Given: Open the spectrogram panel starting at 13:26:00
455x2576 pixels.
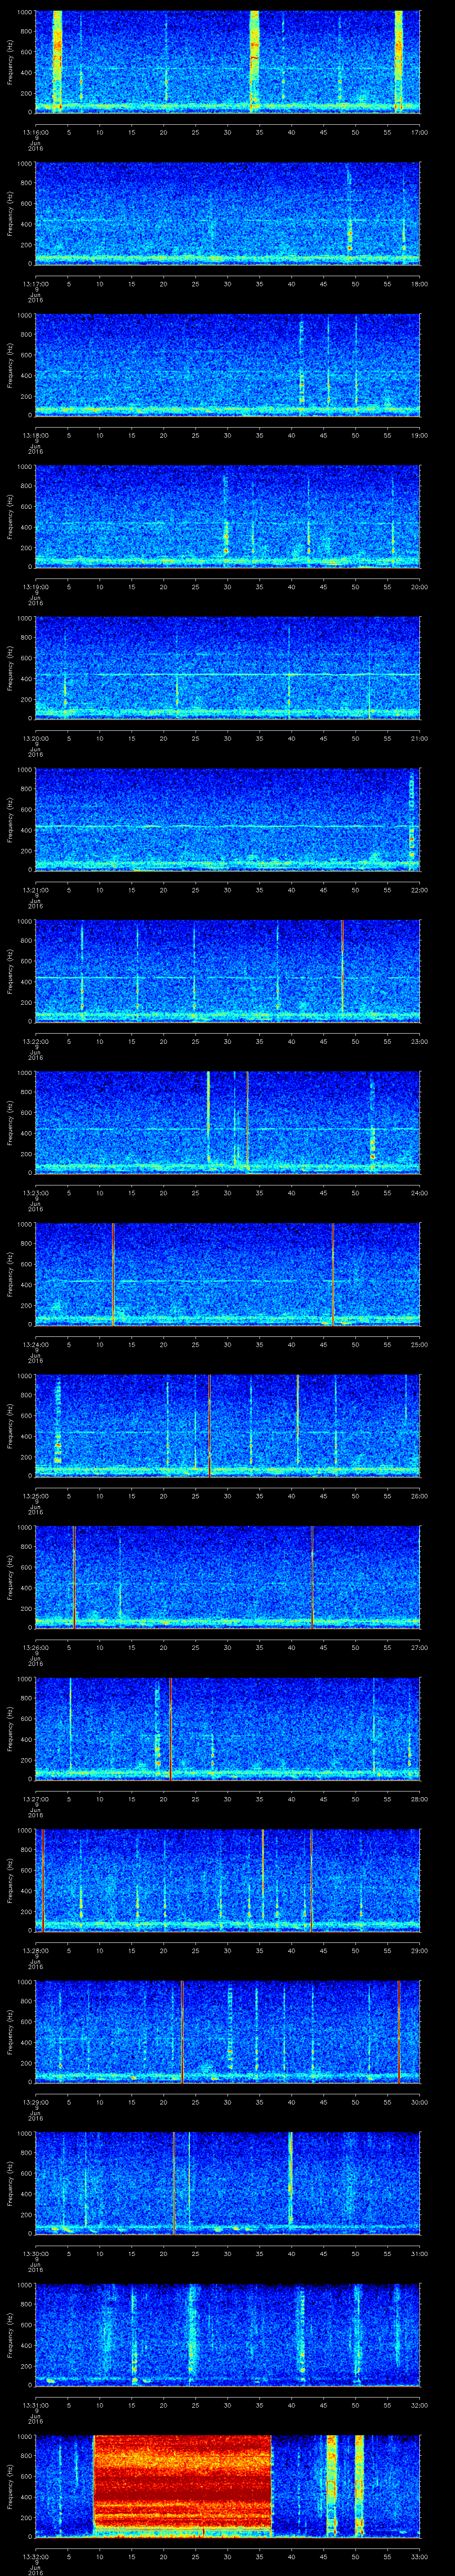Looking at the screenshot, I should click(227, 1578).
